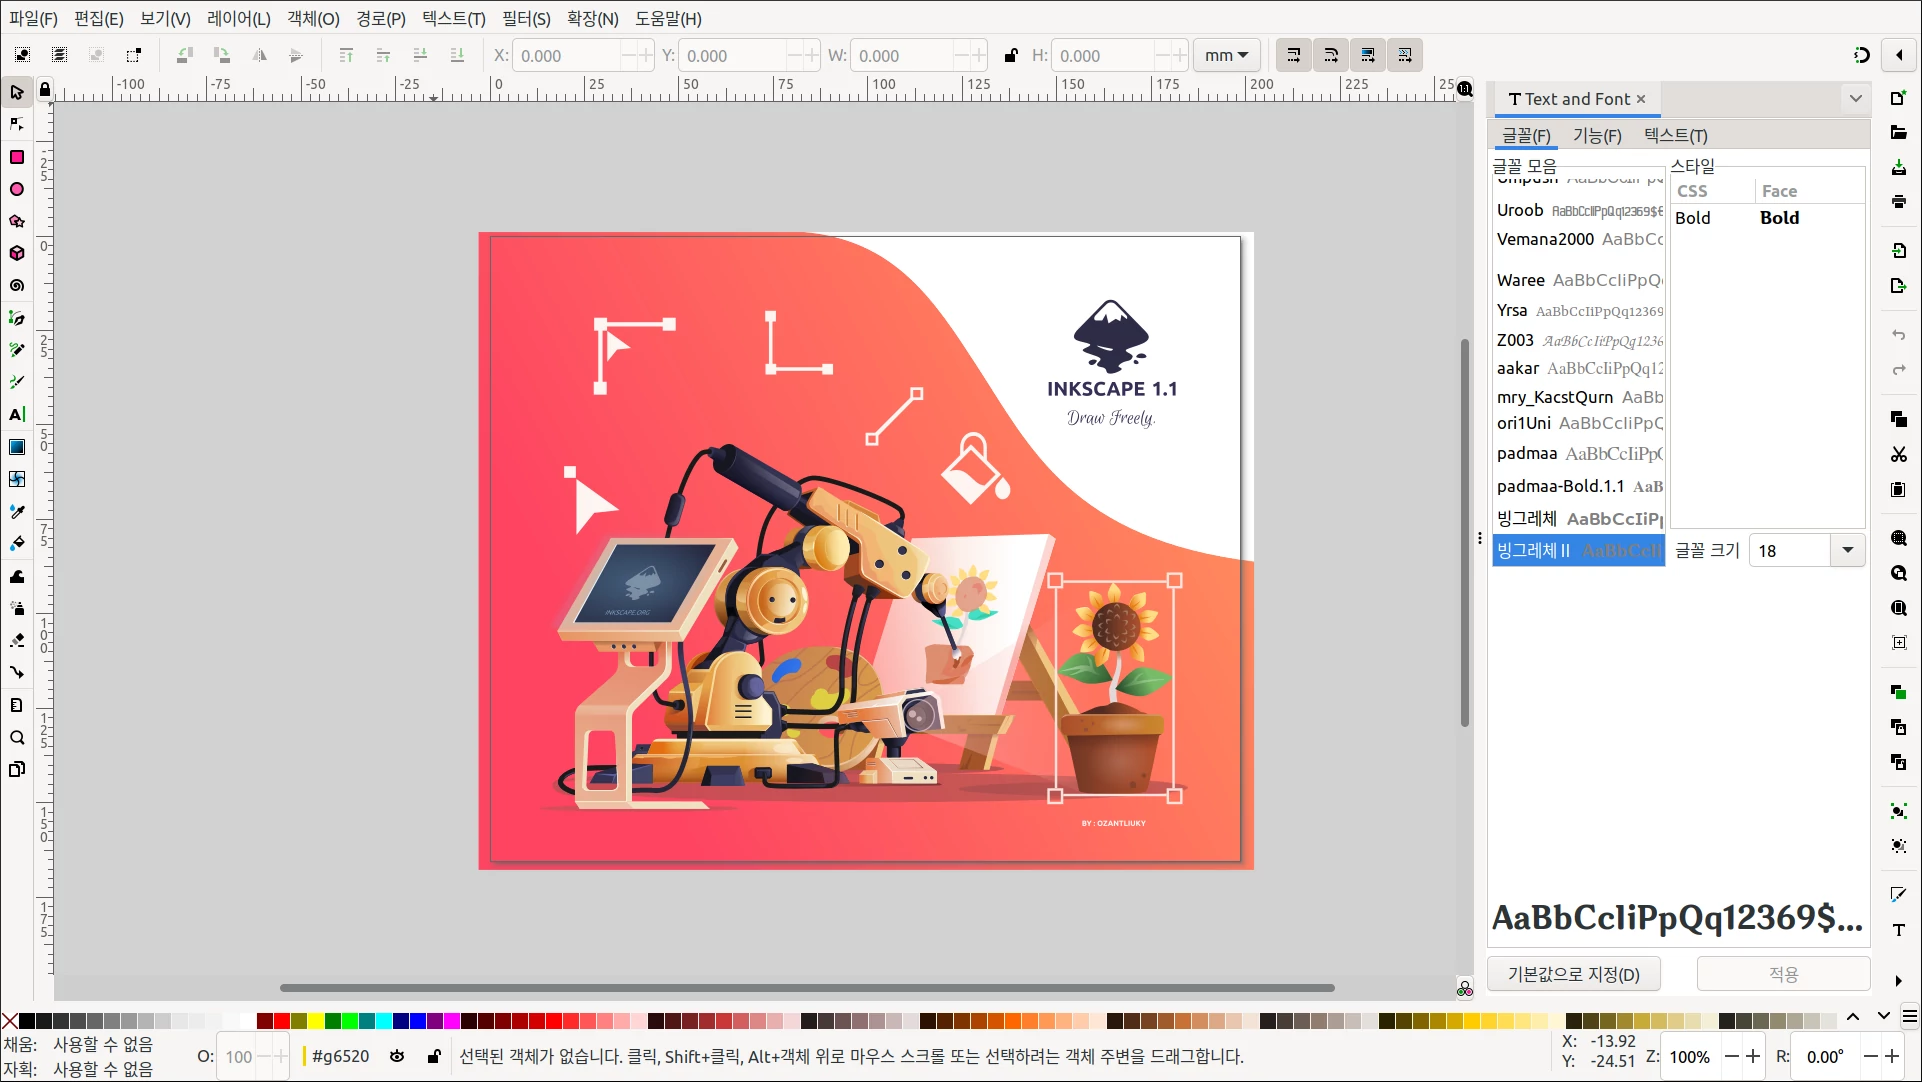
Task: Select the Waree font in list
Action: tap(1520, 280)
